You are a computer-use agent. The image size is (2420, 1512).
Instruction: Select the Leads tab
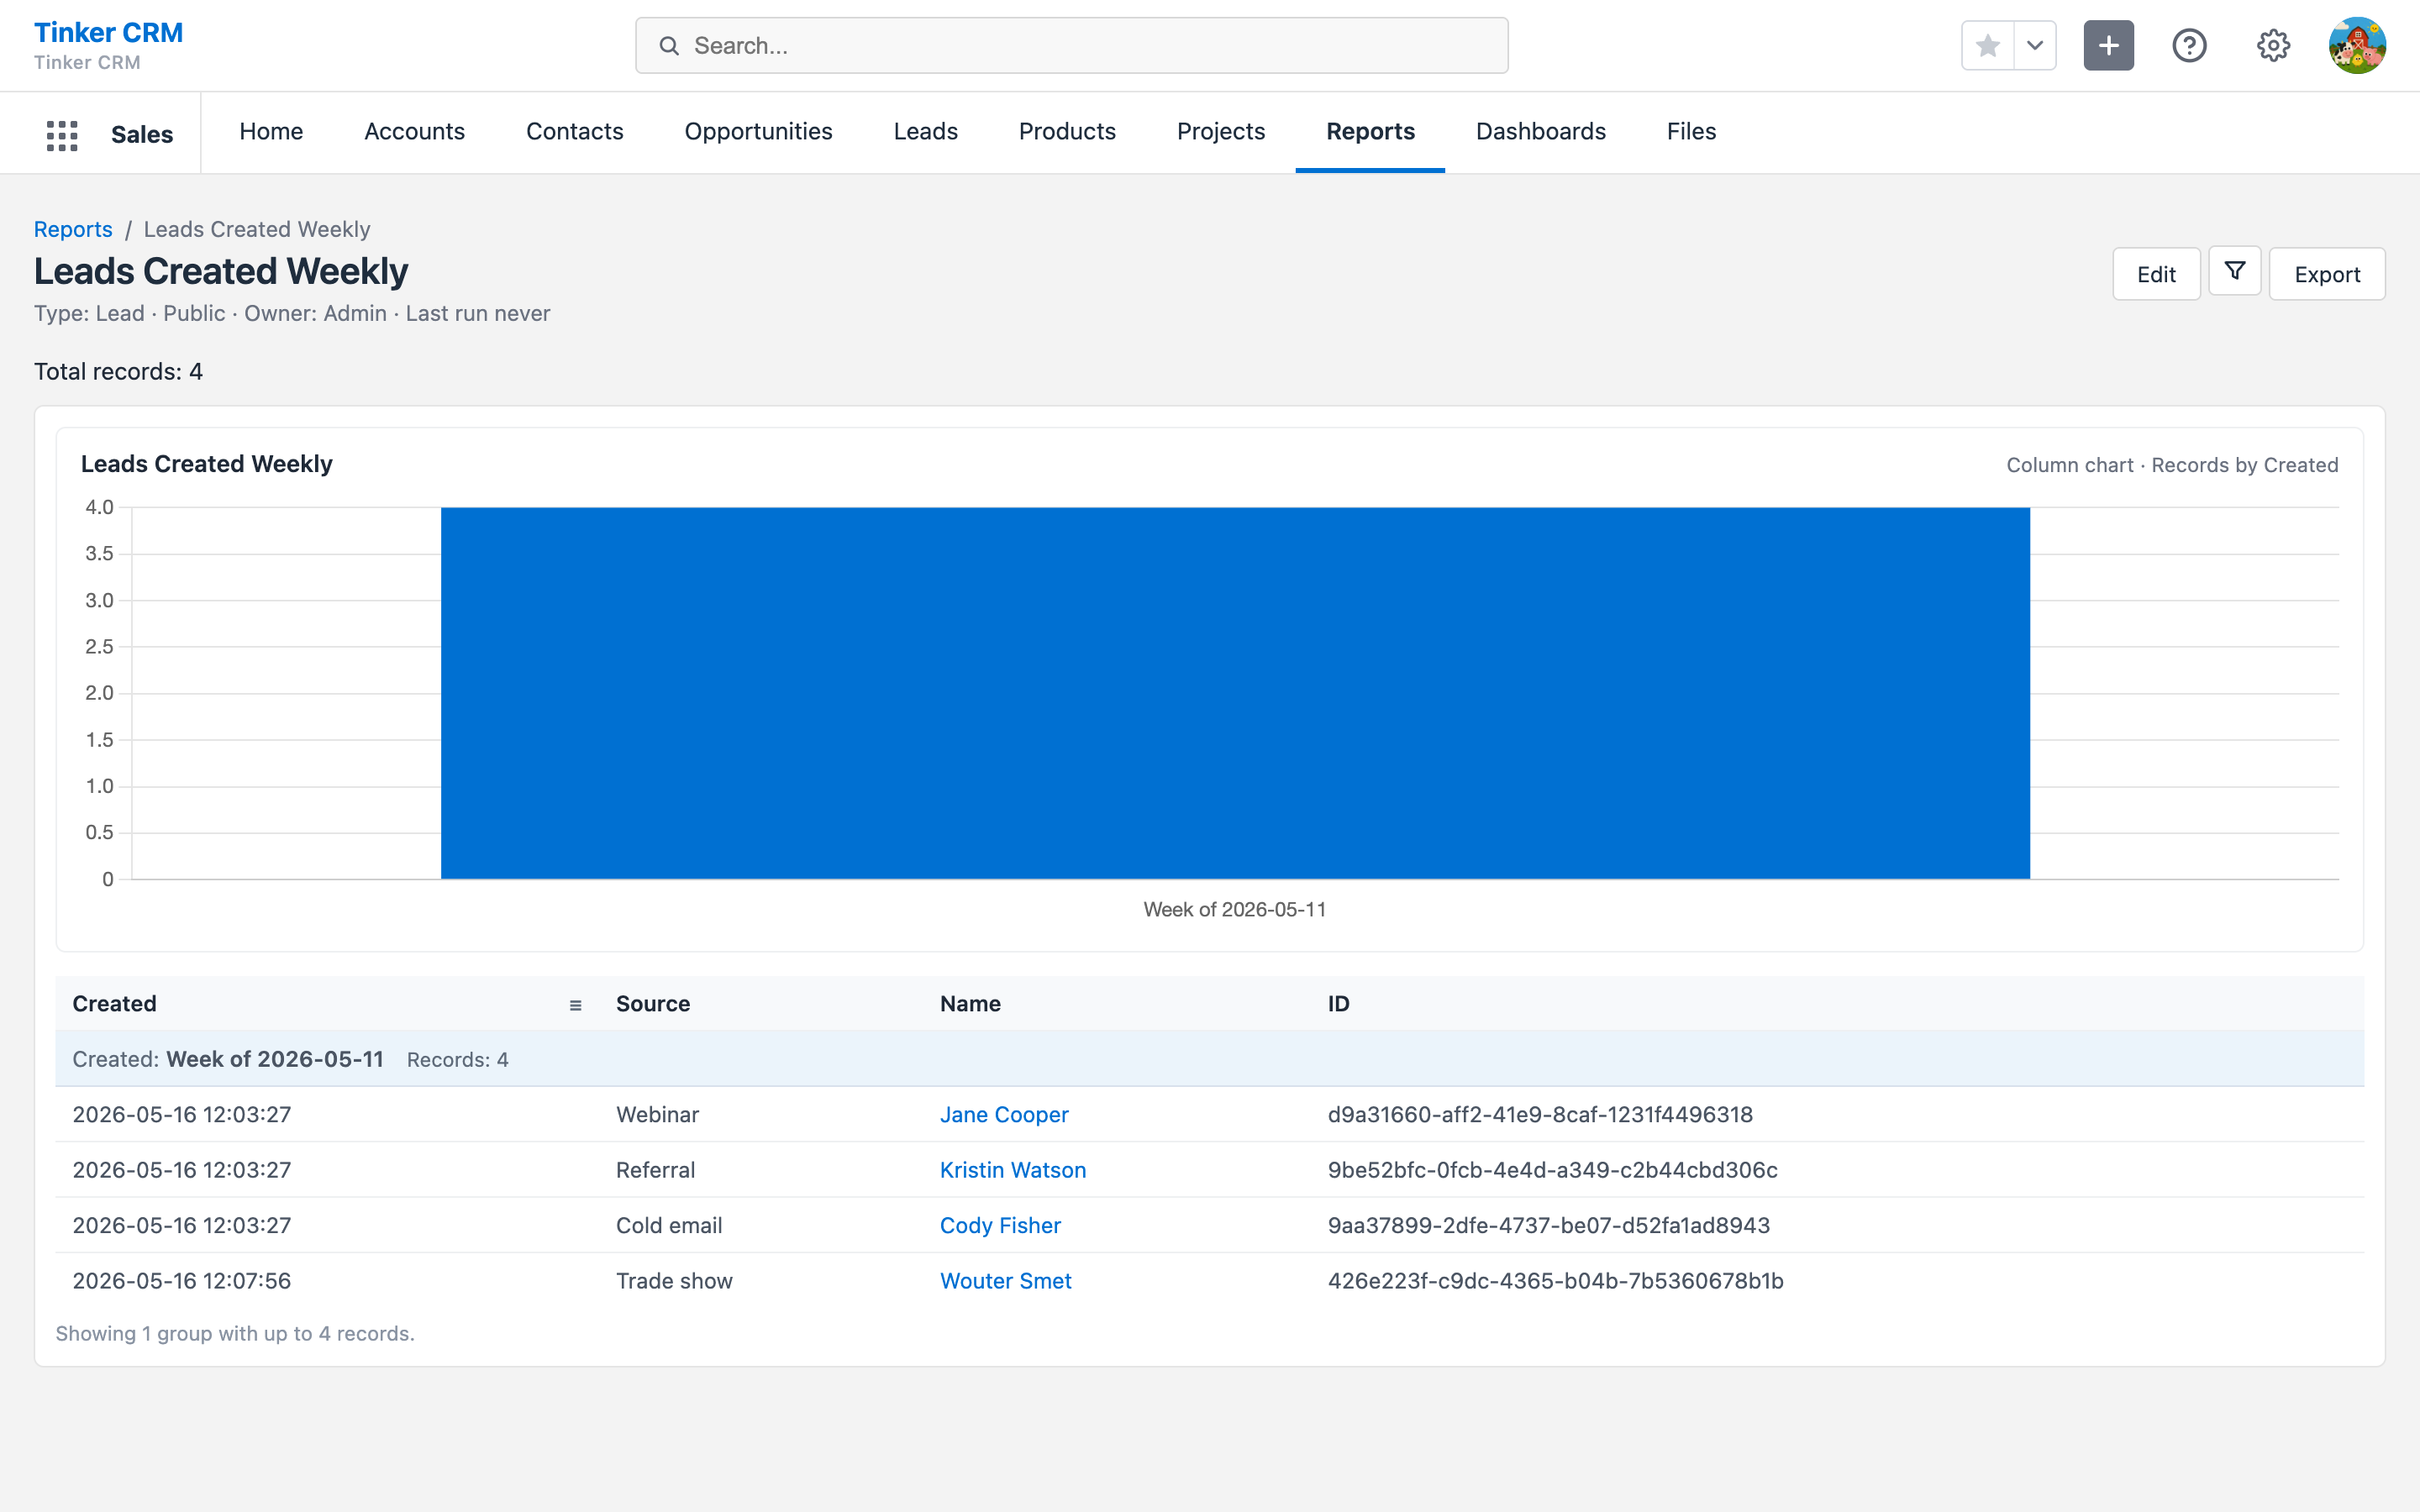click(x=925, y=132)
